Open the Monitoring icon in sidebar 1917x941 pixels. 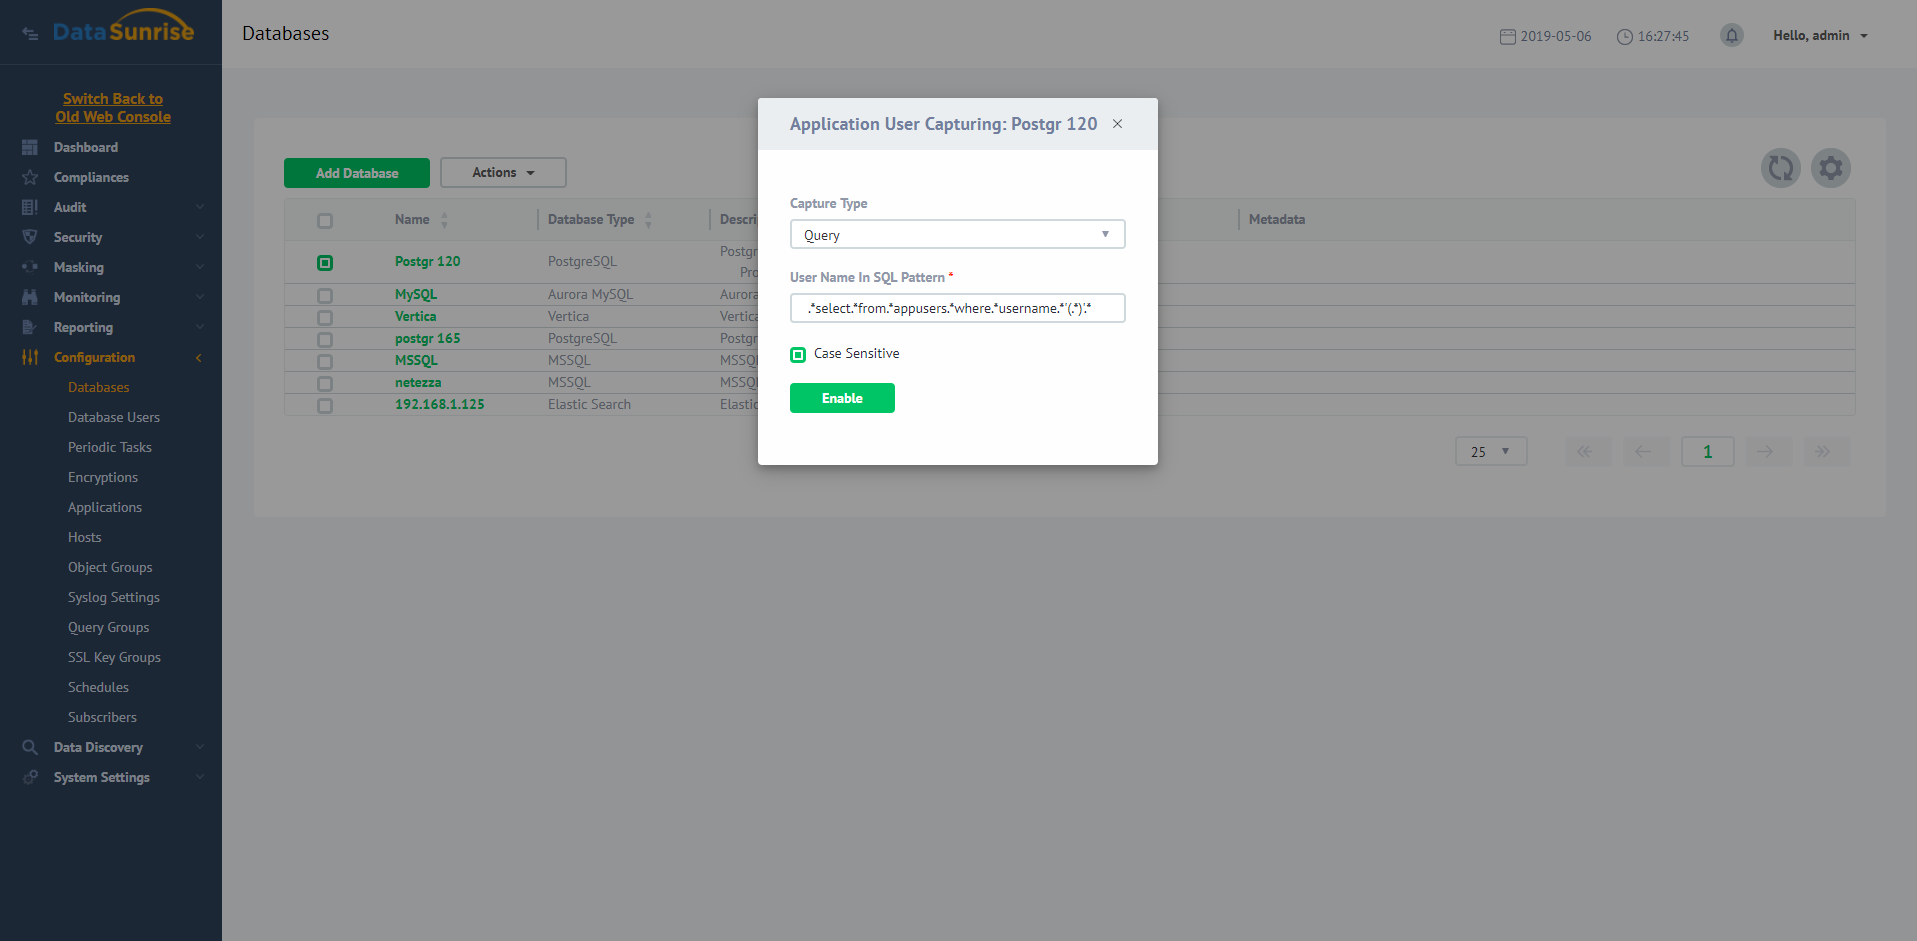pos(30,297)
